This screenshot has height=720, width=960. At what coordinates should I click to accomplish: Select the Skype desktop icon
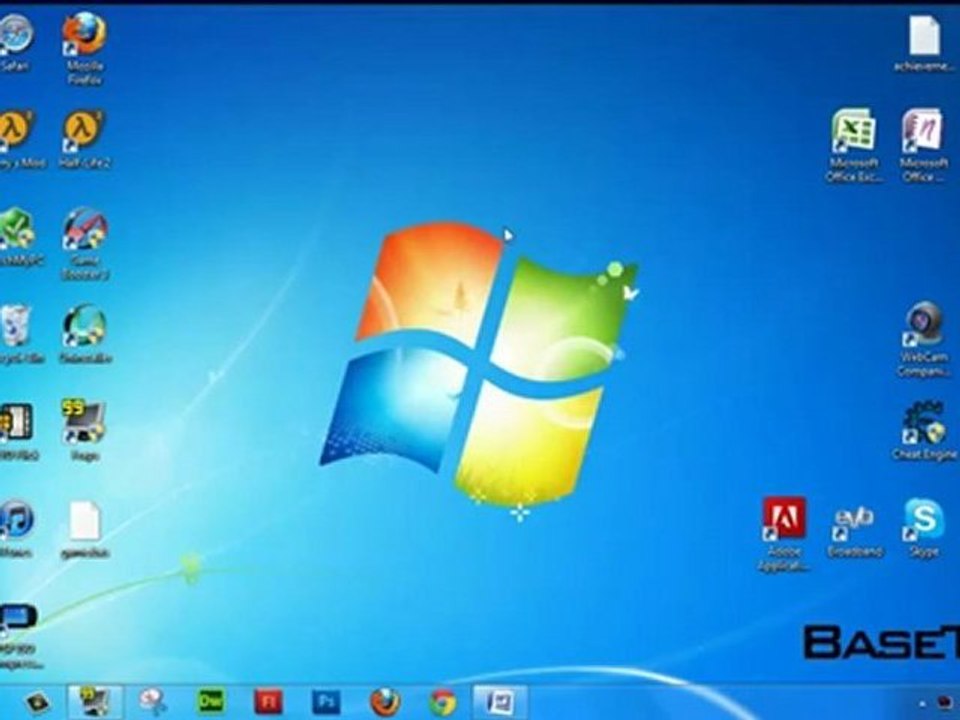923,528
